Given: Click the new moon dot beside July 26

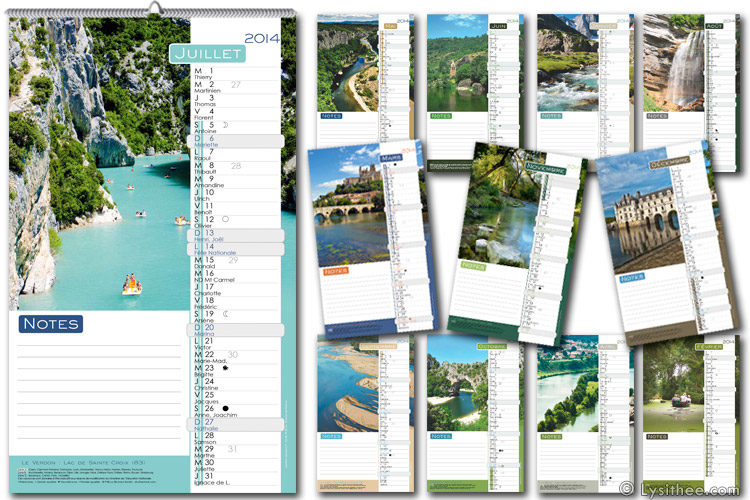Looking at the screenshot, I should (225, 408).
